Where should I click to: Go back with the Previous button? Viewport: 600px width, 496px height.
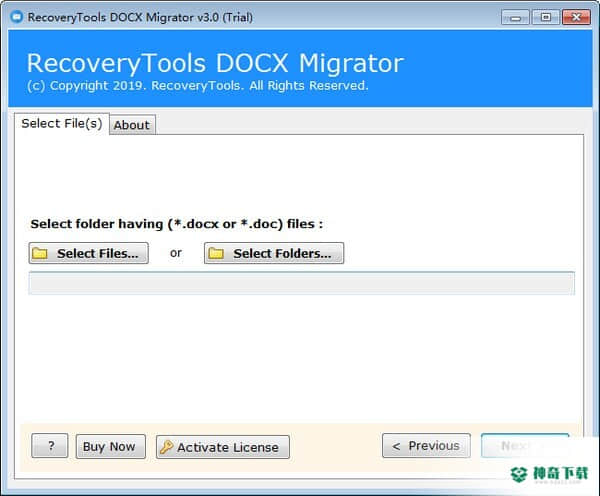pos(426,445)
